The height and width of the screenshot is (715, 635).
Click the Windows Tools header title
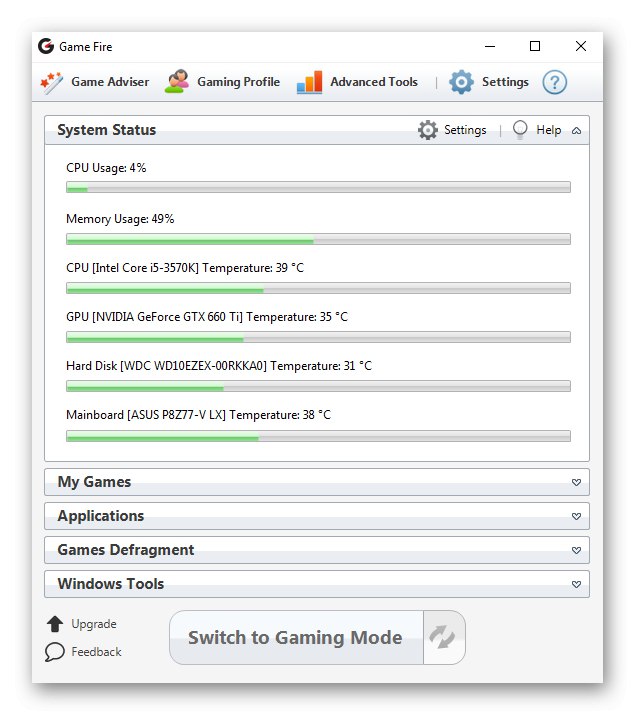click(111, 584)
